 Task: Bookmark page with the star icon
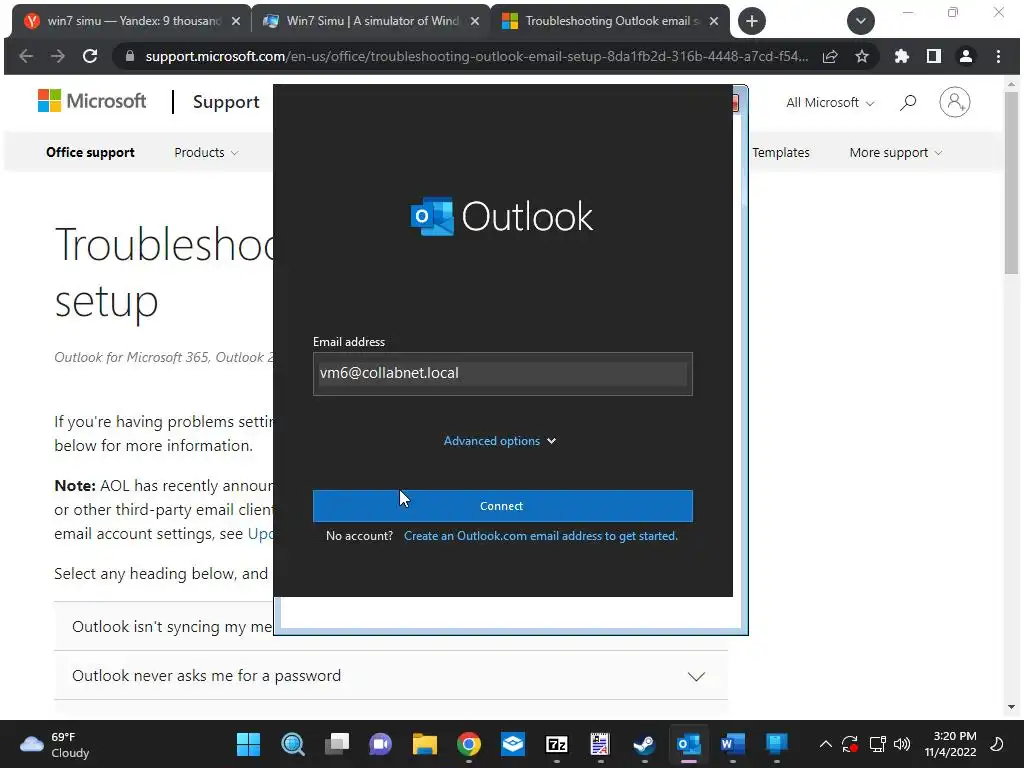click(x=862, y=56)
